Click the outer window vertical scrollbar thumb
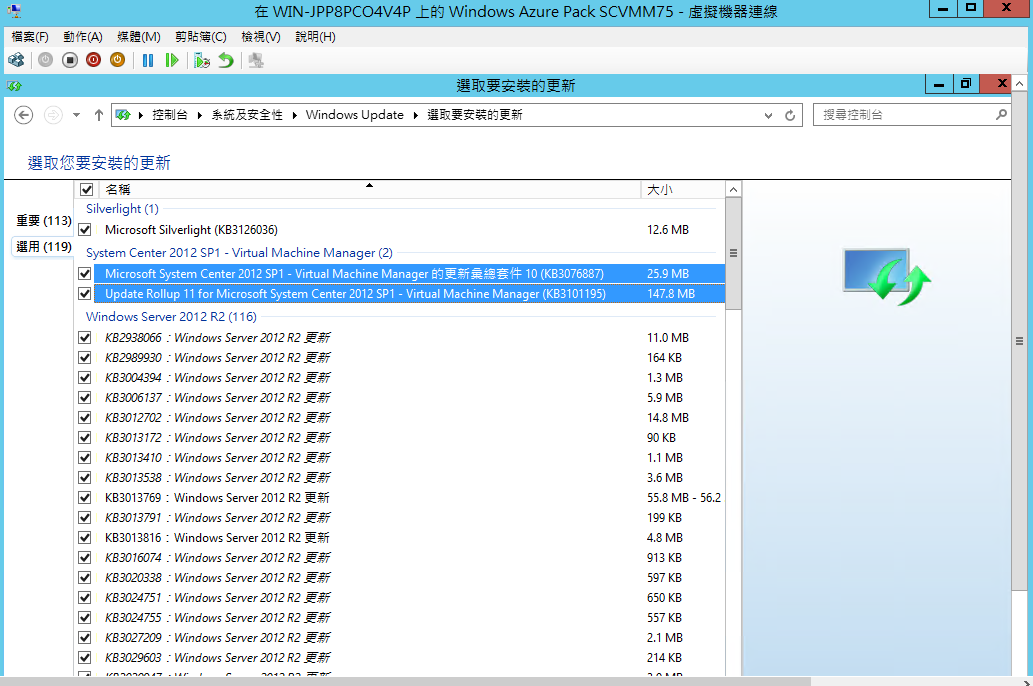1033x686 pixels. click(1019, 341)
